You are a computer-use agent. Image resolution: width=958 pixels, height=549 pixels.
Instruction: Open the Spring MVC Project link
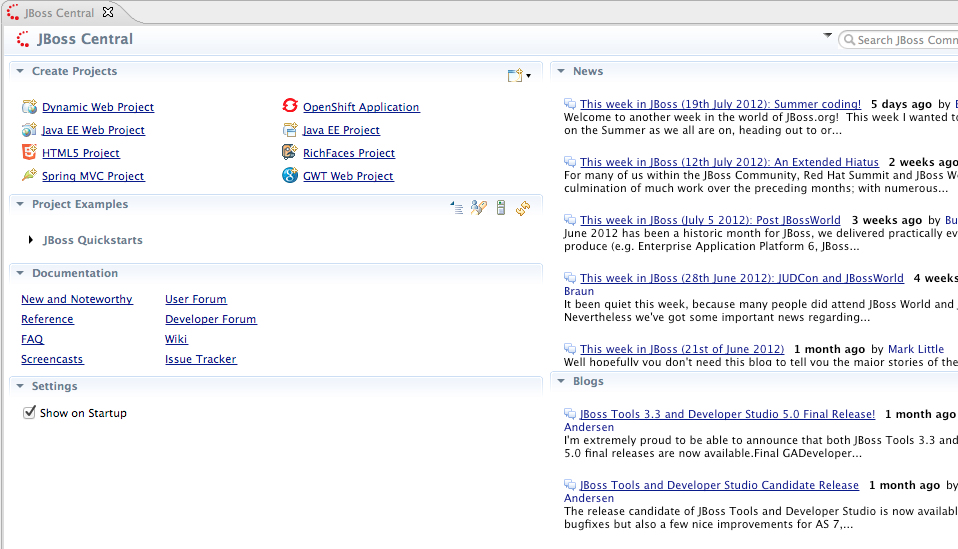(x=93, y=176)
